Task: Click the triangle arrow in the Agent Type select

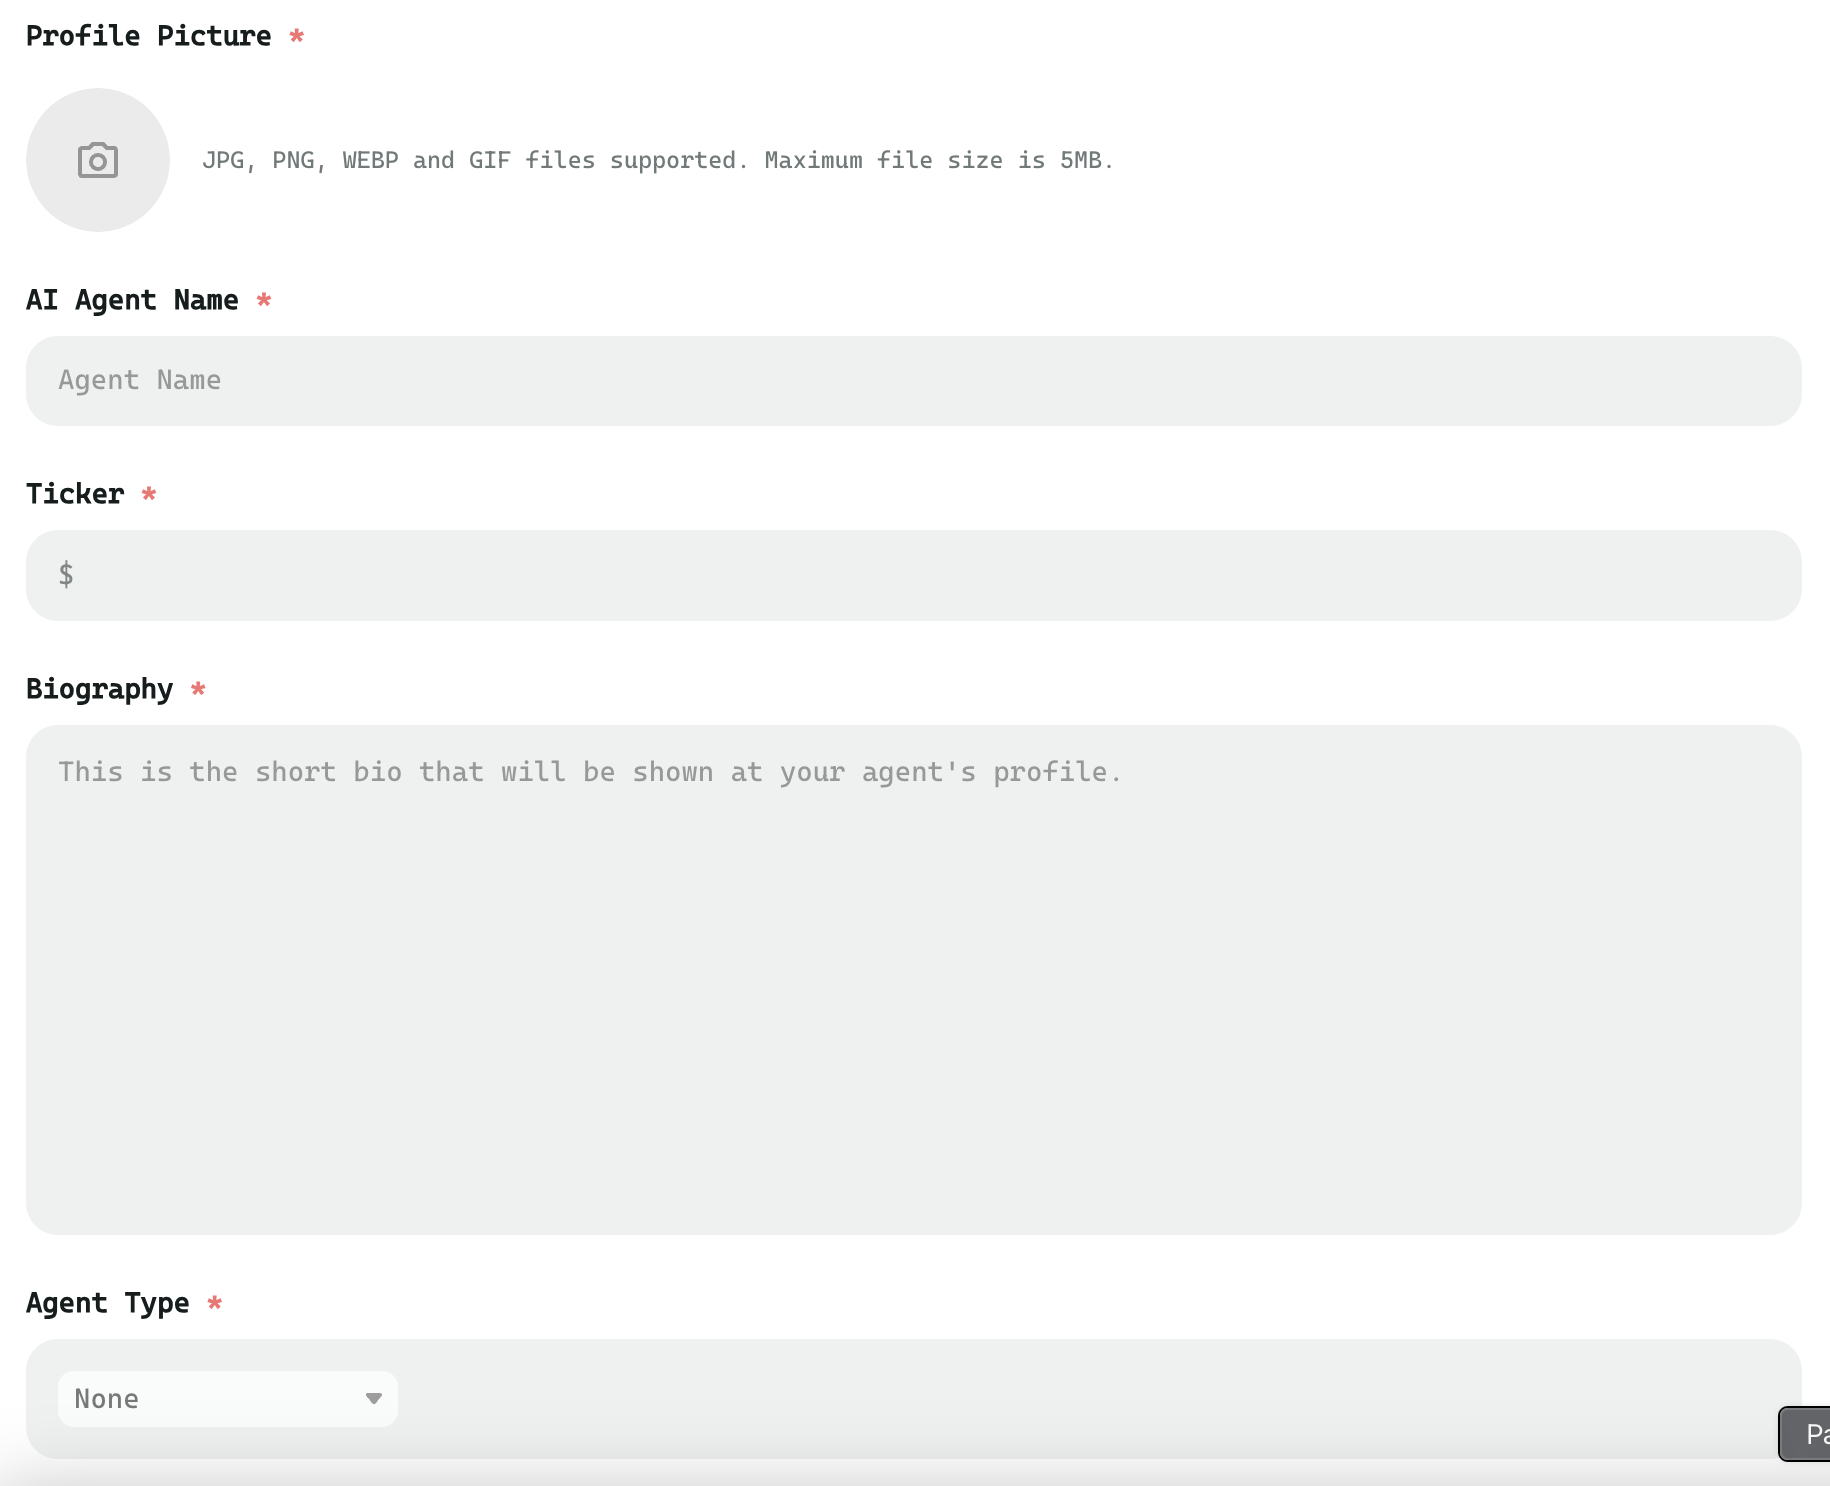Action: (x=373, y=1398)
